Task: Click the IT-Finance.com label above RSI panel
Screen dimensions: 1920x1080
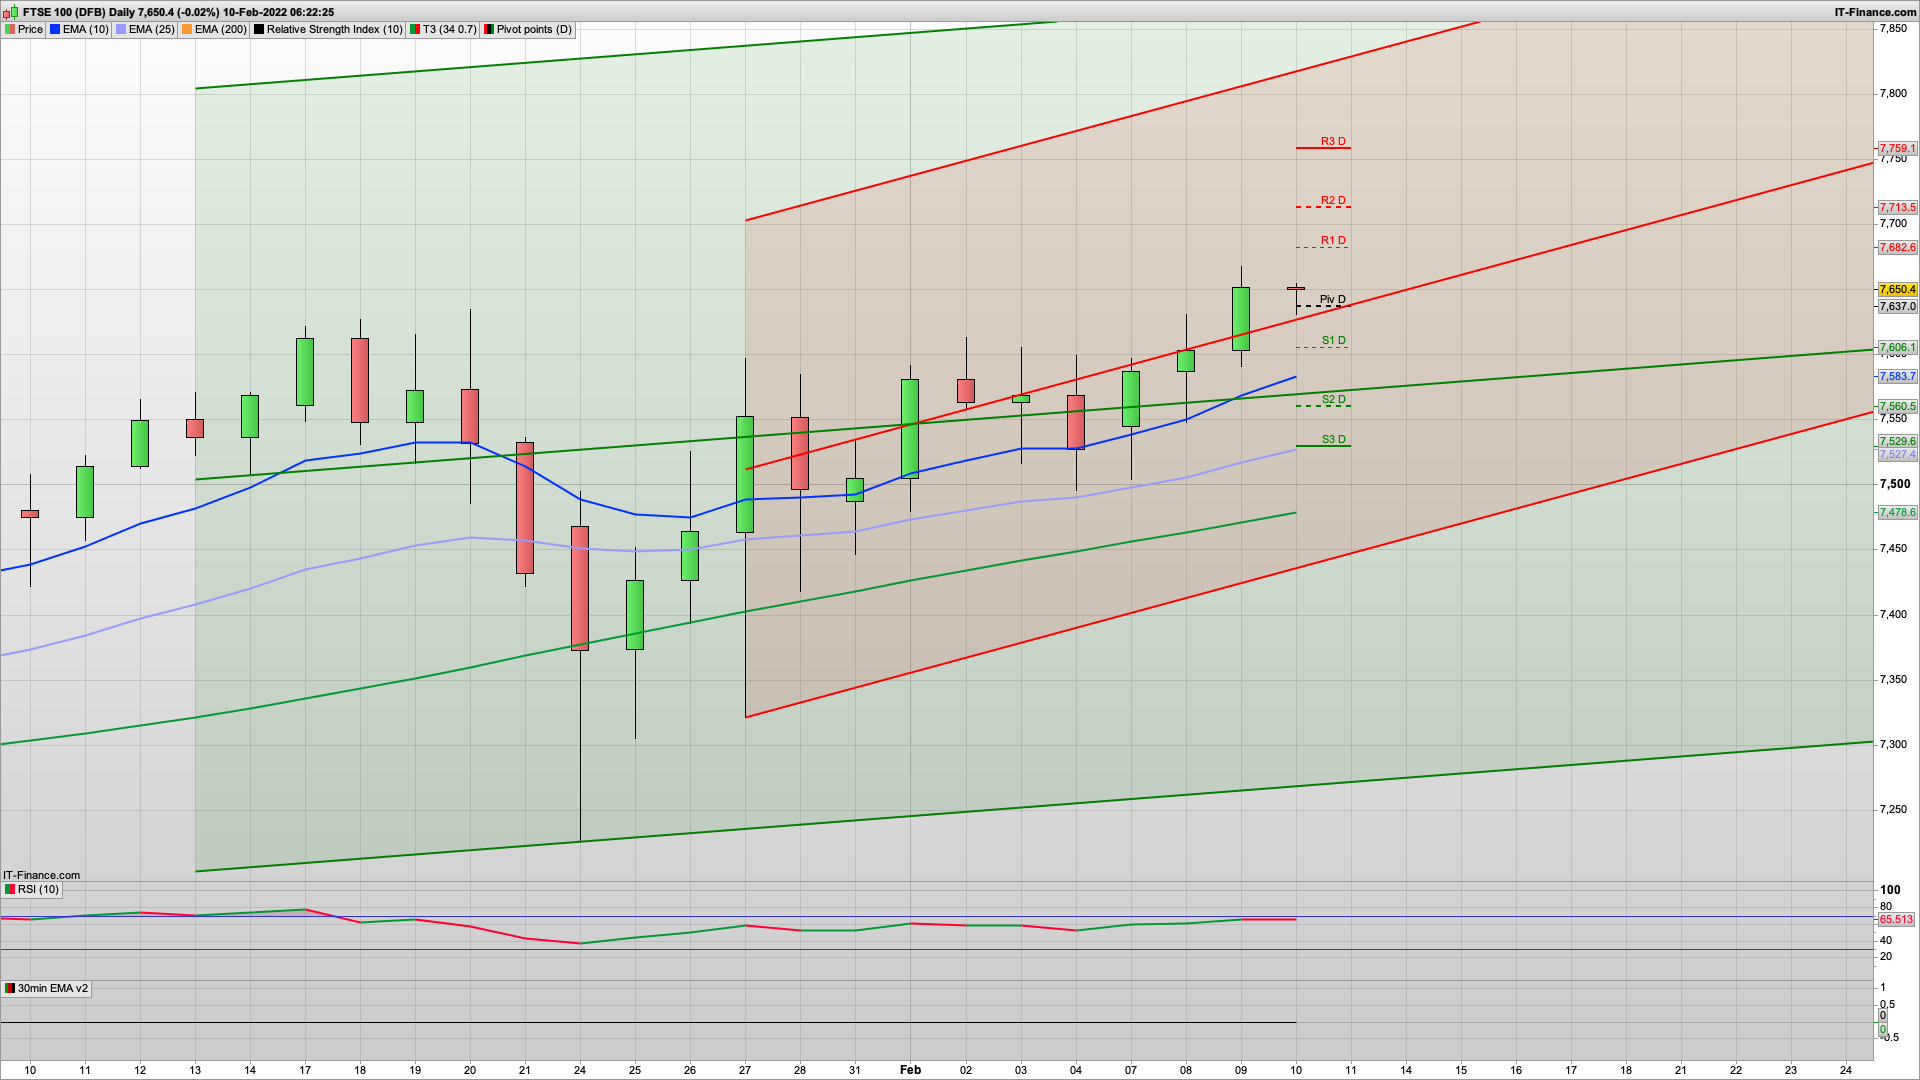Action: tap(41, 875)
